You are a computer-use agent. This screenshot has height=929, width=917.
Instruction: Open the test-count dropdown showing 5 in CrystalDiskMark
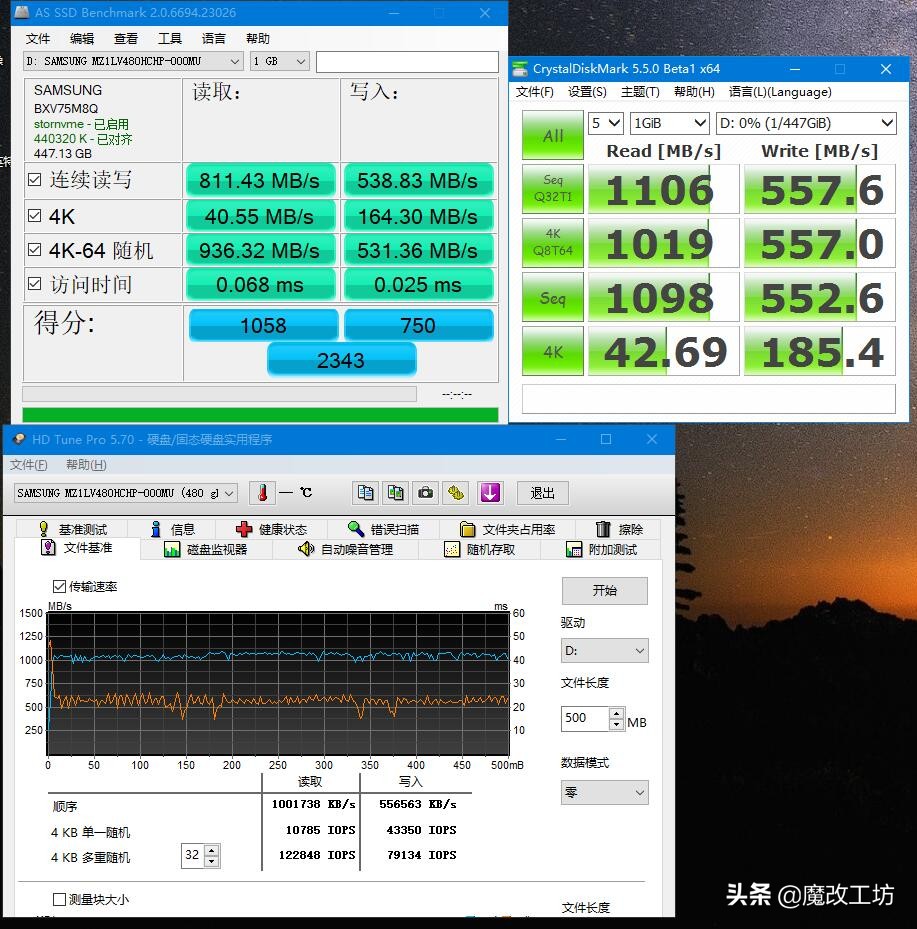pos(605,123)
